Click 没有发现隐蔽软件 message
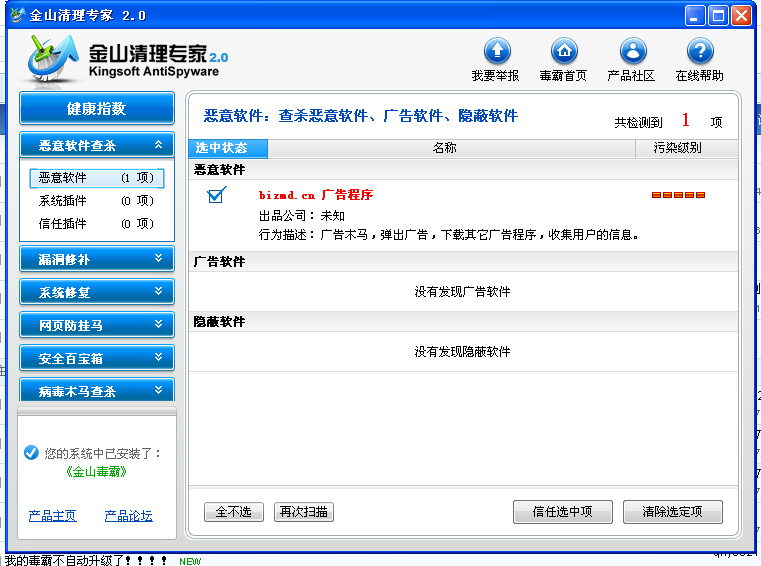This screenshot has height=566, width=761. [463, 351]
